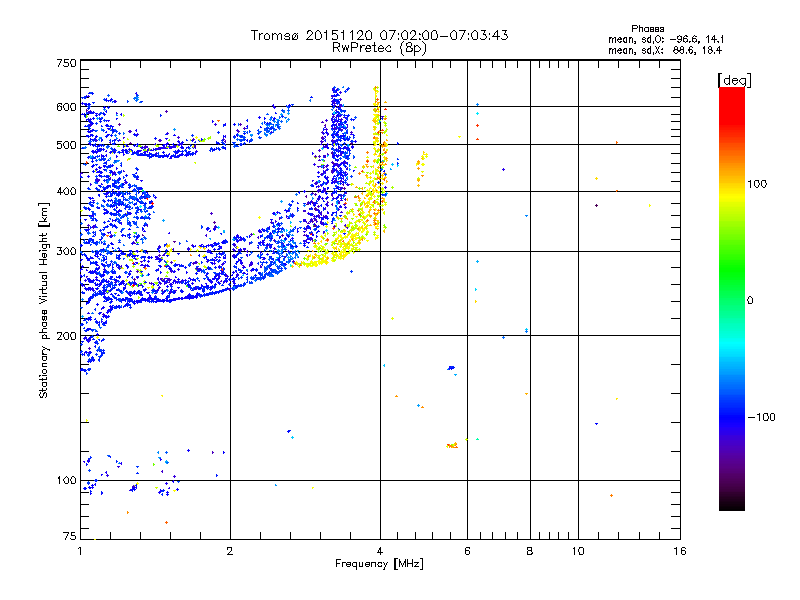Screen dimensions: 800x600
Task: Click the y-axis tick label '400'
Action: point(66,192)
